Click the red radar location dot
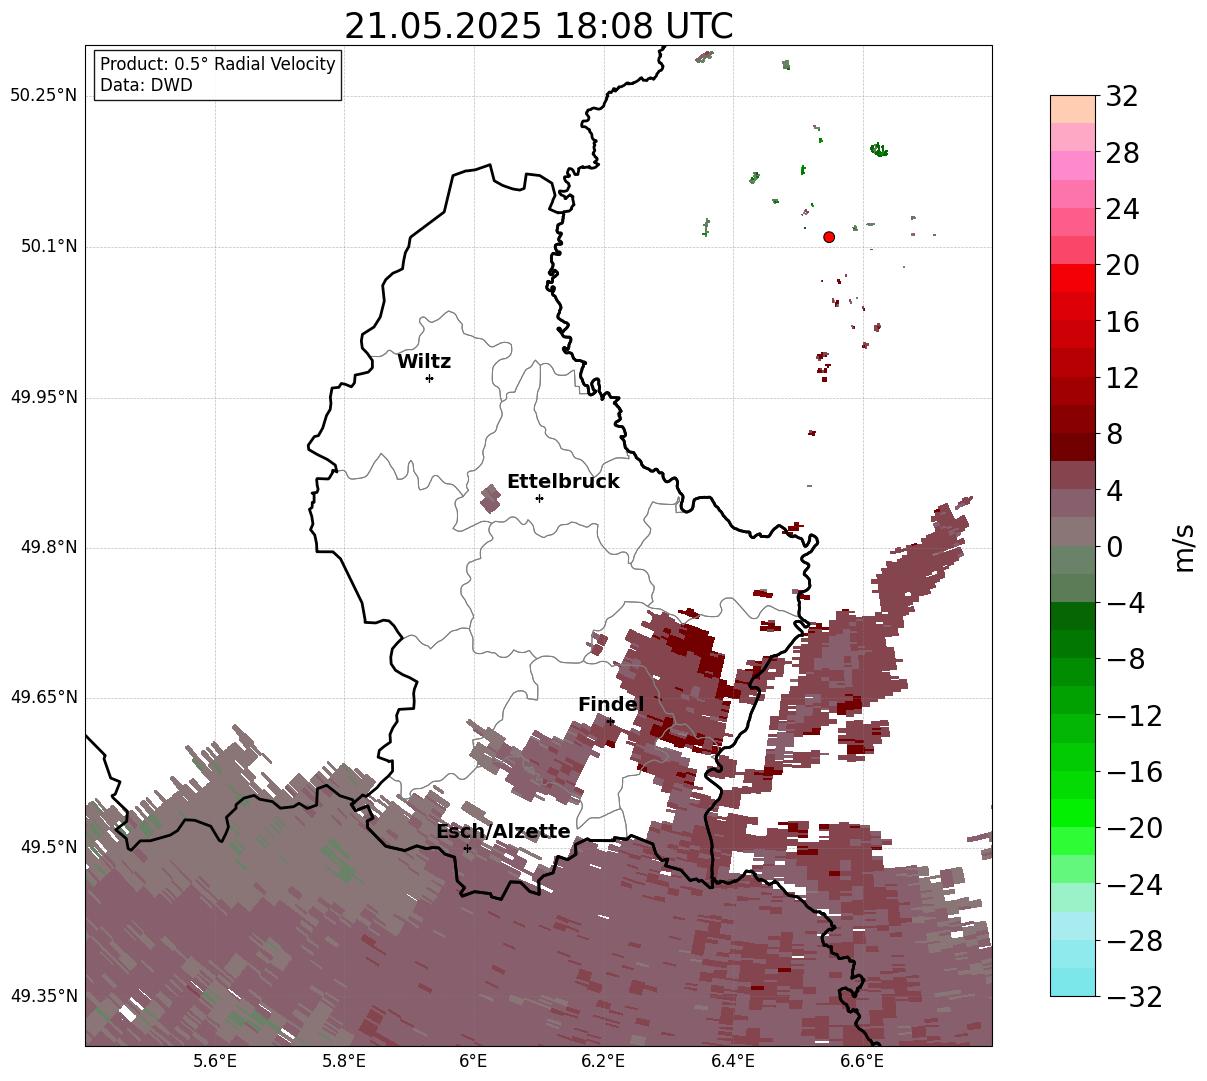This screenshot has width=1207, height=1081. 829,237
